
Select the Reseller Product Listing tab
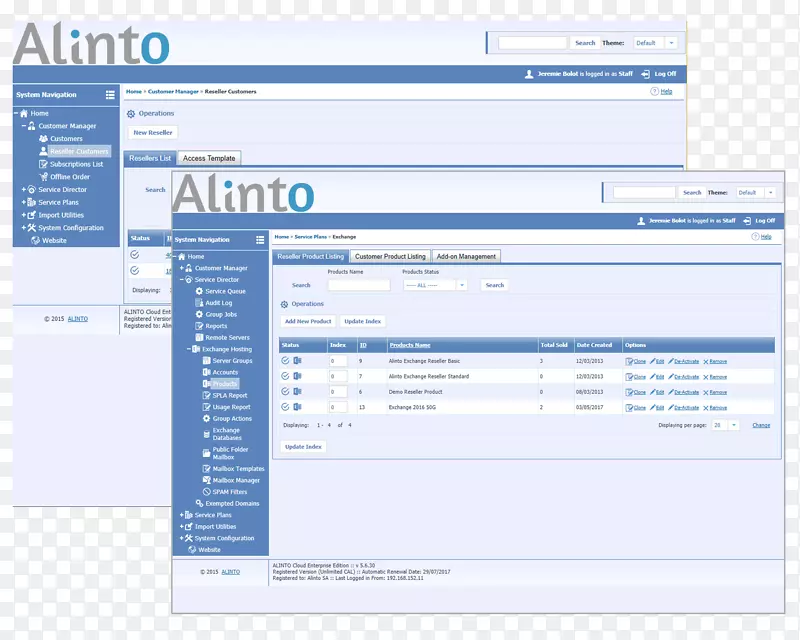click(311, 256)
